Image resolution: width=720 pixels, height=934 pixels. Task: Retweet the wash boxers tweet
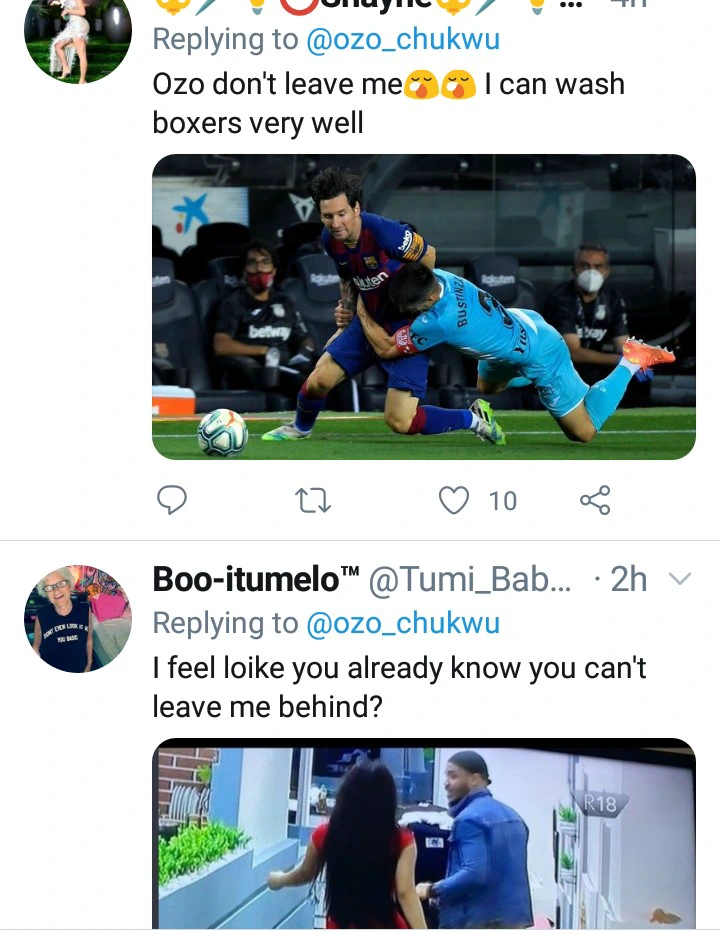point(314,499)
